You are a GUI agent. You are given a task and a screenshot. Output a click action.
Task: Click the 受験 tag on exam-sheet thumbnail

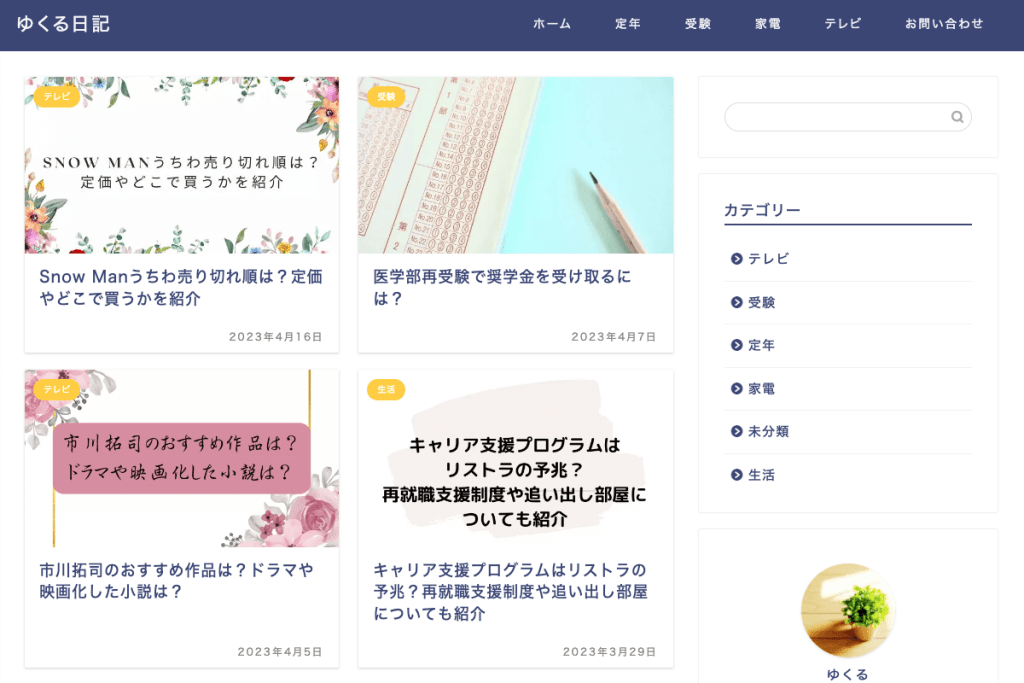[386, 97]
